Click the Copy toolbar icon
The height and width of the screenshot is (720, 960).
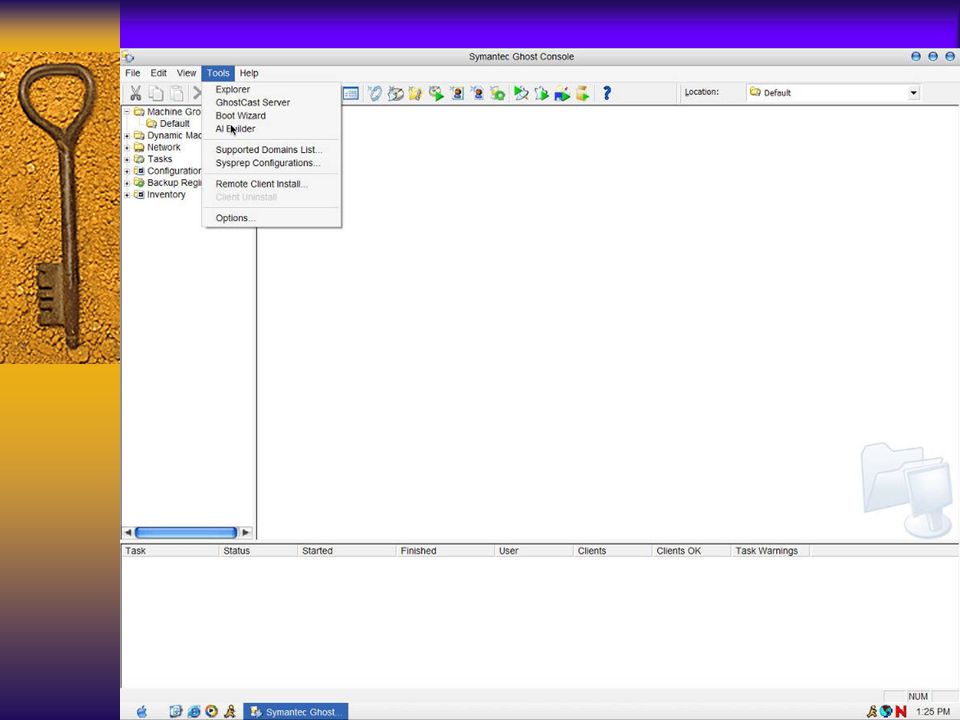(x=156, y=93)
